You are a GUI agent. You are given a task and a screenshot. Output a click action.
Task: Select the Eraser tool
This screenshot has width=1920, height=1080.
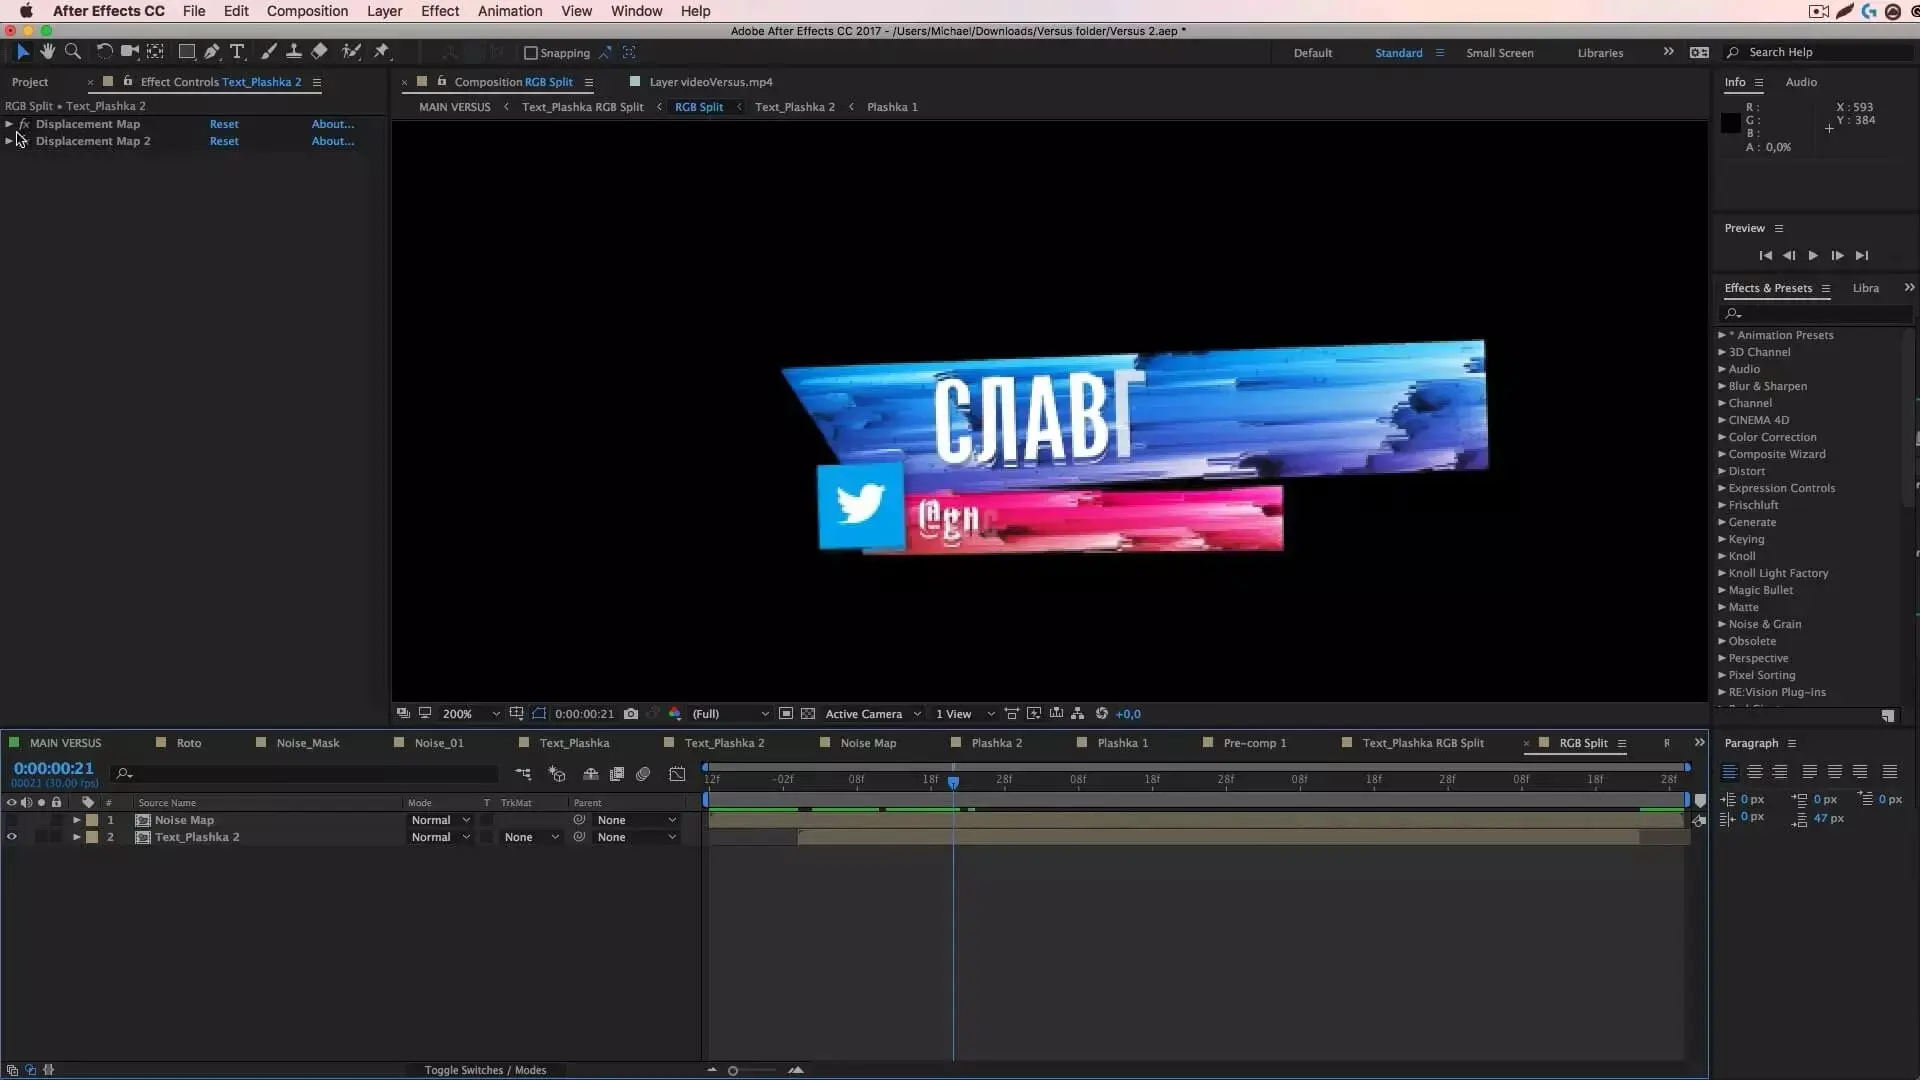[x=319, y=52]
